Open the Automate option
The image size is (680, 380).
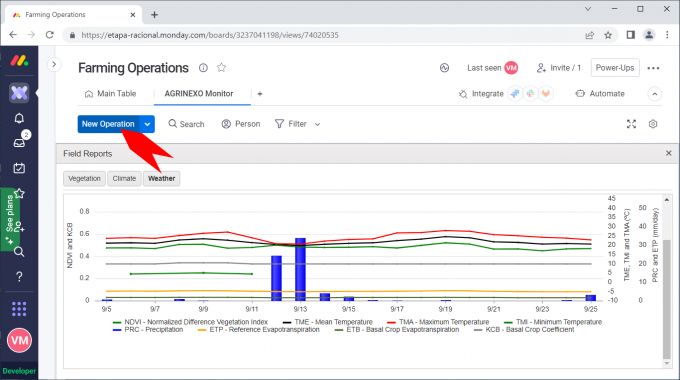600,94
